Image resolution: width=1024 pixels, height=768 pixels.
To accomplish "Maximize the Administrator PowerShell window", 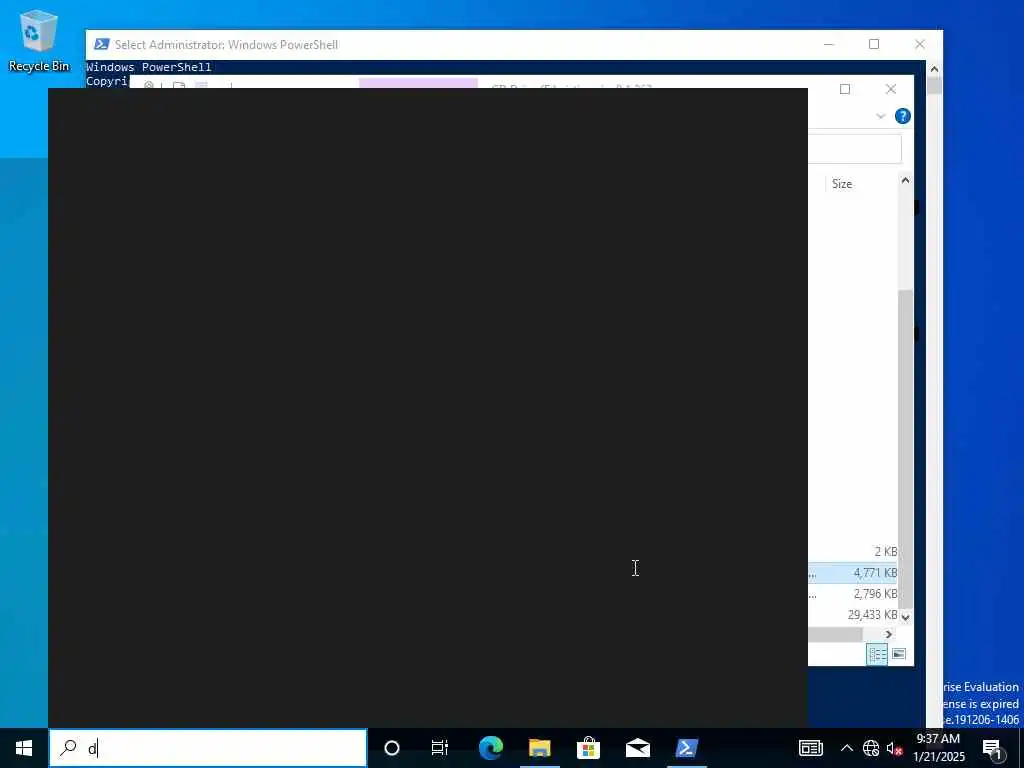I will 874,44.
